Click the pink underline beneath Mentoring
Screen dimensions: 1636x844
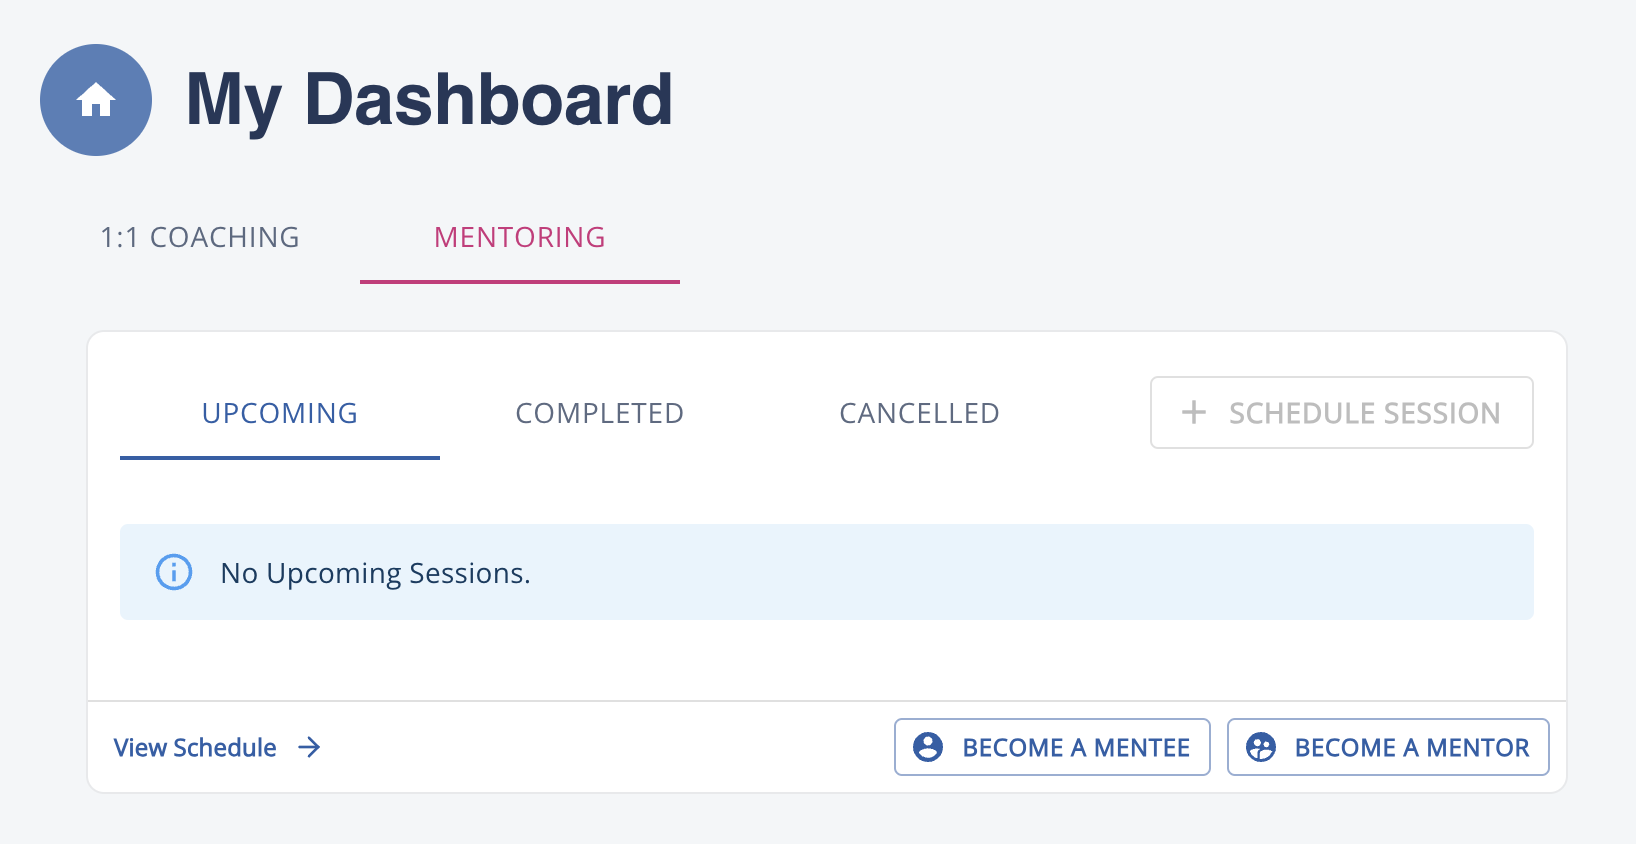pos(519,282)
